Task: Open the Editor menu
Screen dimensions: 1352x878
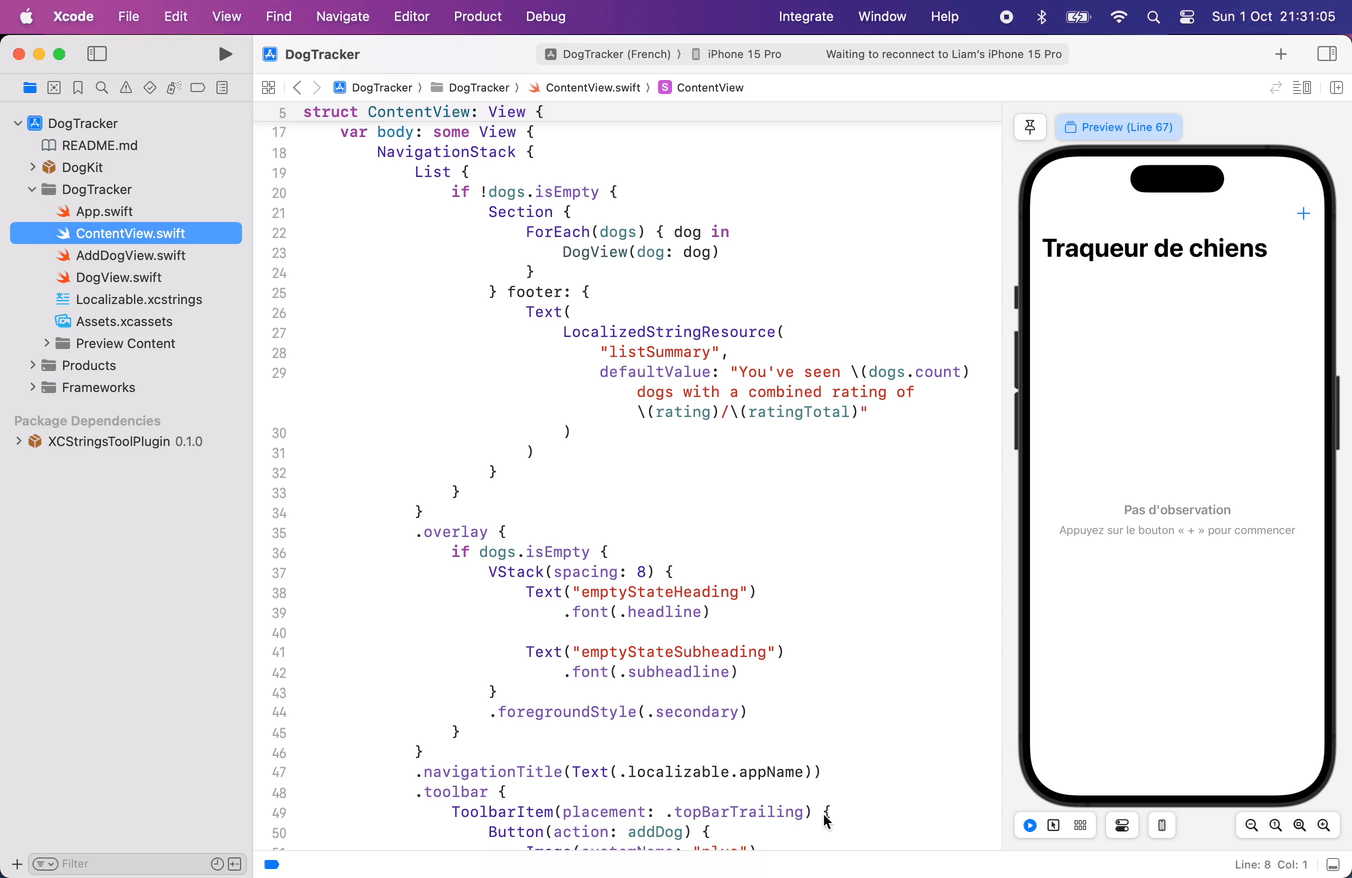Action: point(411,16)
